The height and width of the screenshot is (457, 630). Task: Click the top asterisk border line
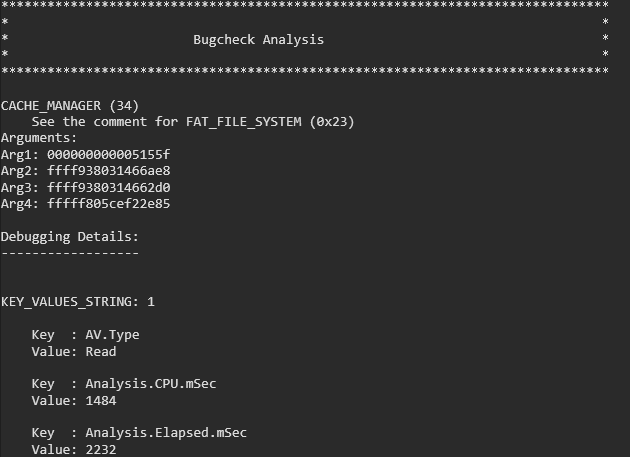305,7
